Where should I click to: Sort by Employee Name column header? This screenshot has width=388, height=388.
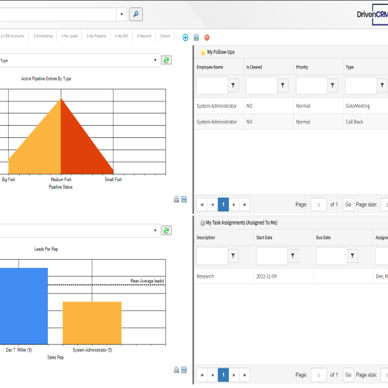[210, 67]
